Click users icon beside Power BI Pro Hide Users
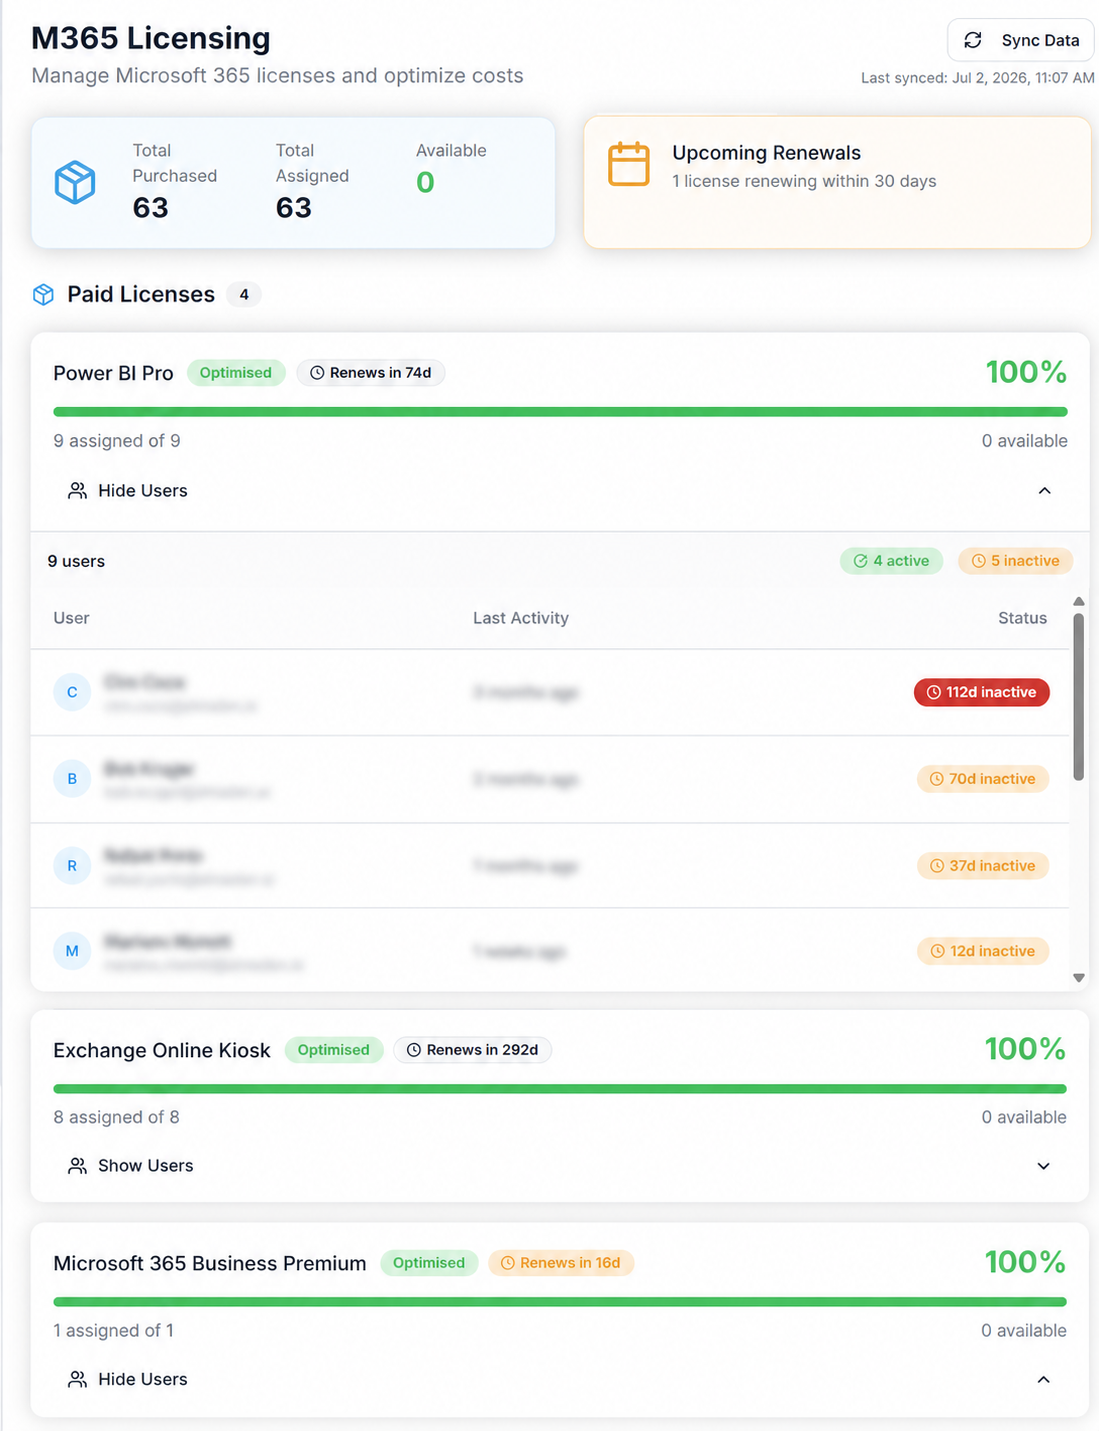This screenshot has height=1431, width=1099. click(77, 490)
